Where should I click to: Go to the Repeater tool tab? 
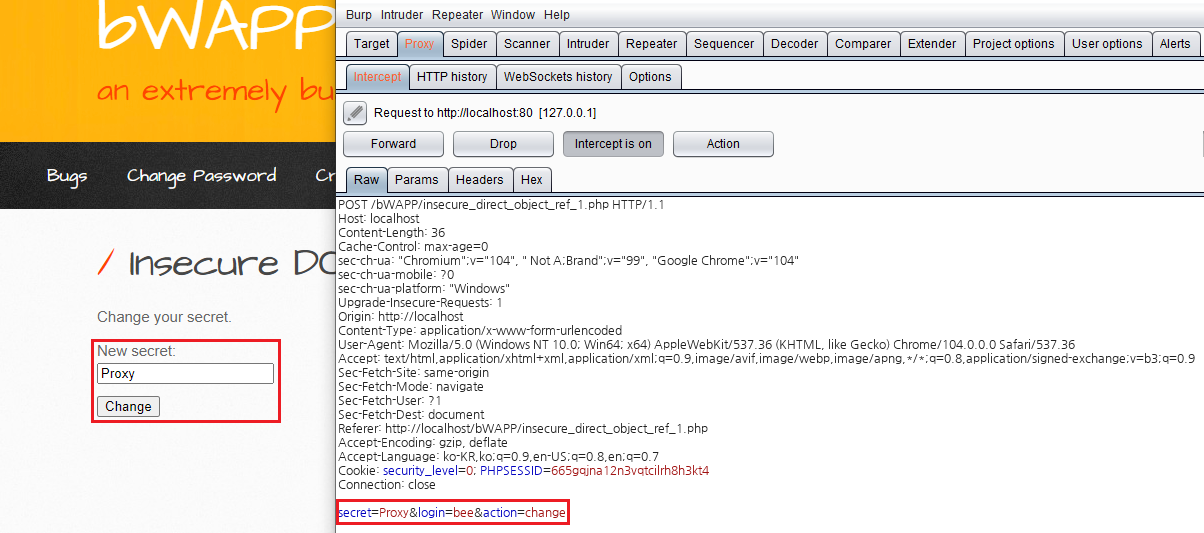(x=651, y=44)
